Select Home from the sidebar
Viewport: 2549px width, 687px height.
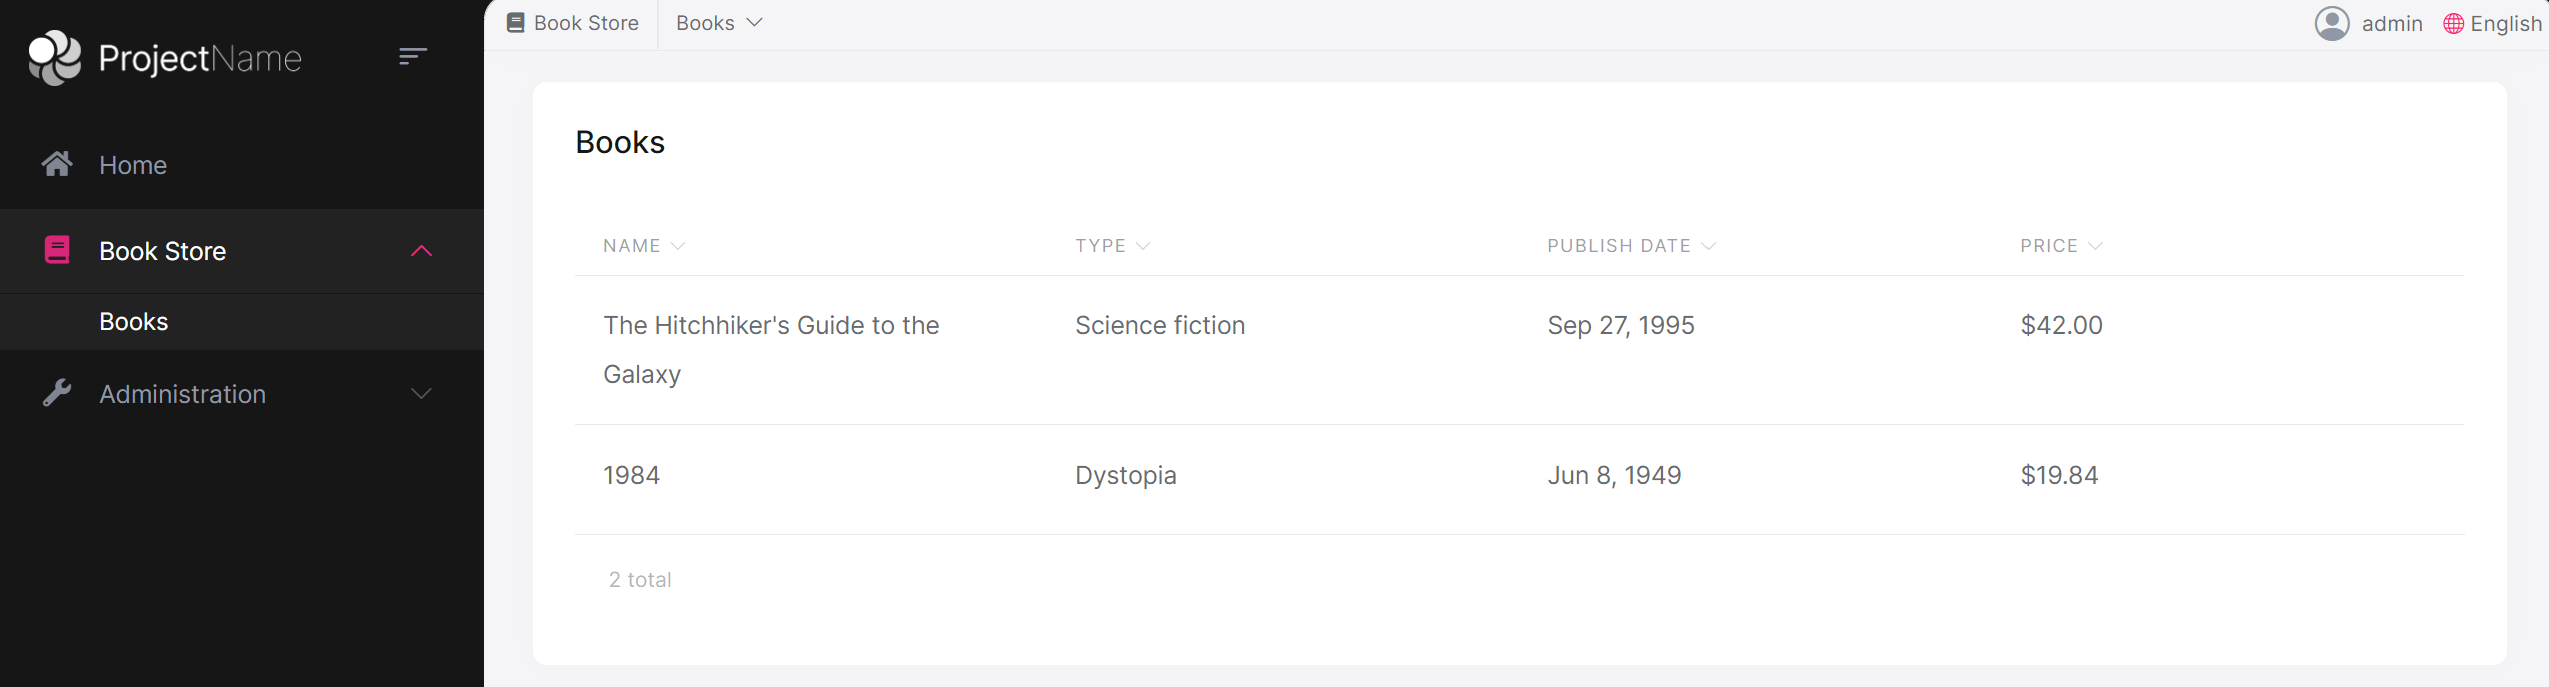(x=132, y=163)
